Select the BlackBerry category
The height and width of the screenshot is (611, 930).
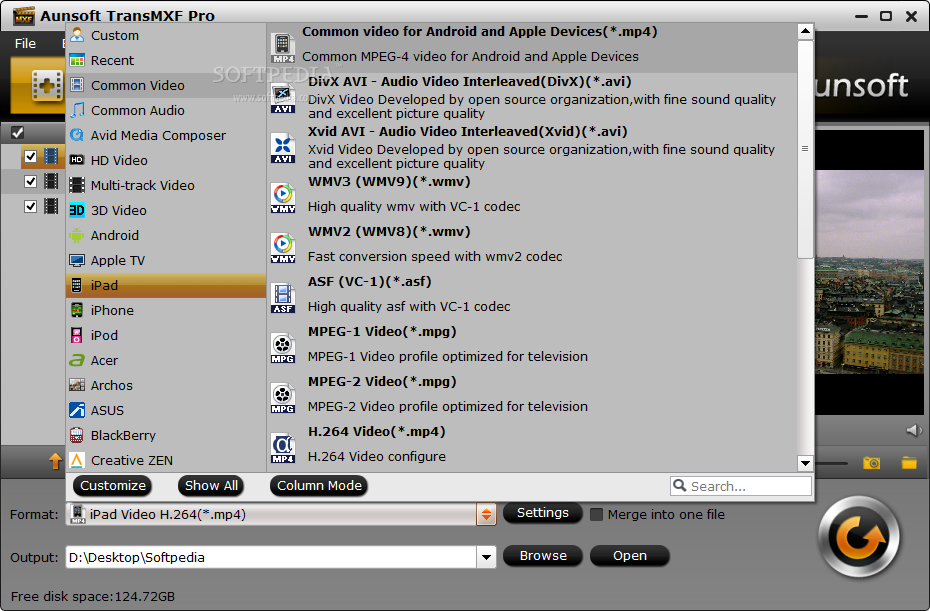[166, 435]
